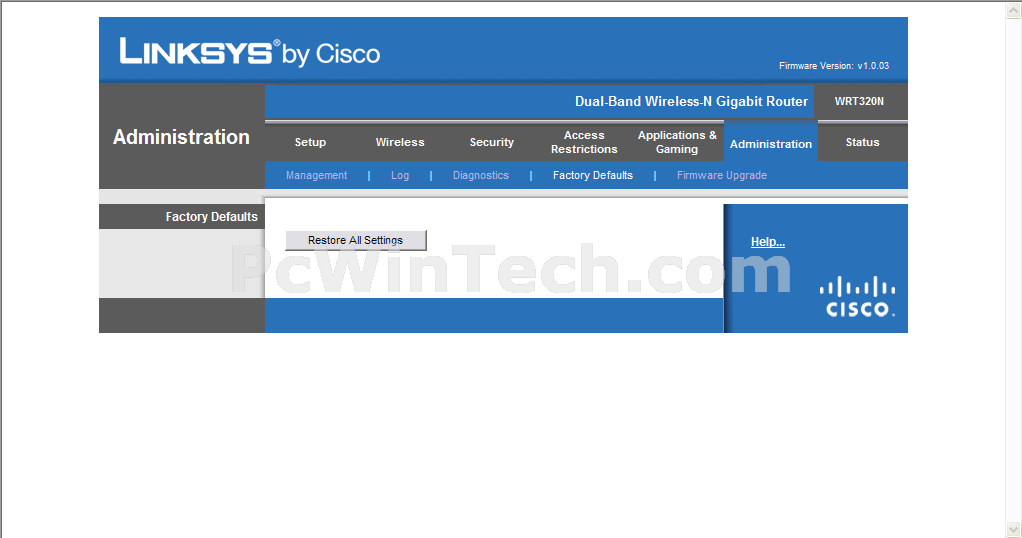Click the Restore All Settings button
This screenshot has width=1022, height=538.
click(356, 240)
